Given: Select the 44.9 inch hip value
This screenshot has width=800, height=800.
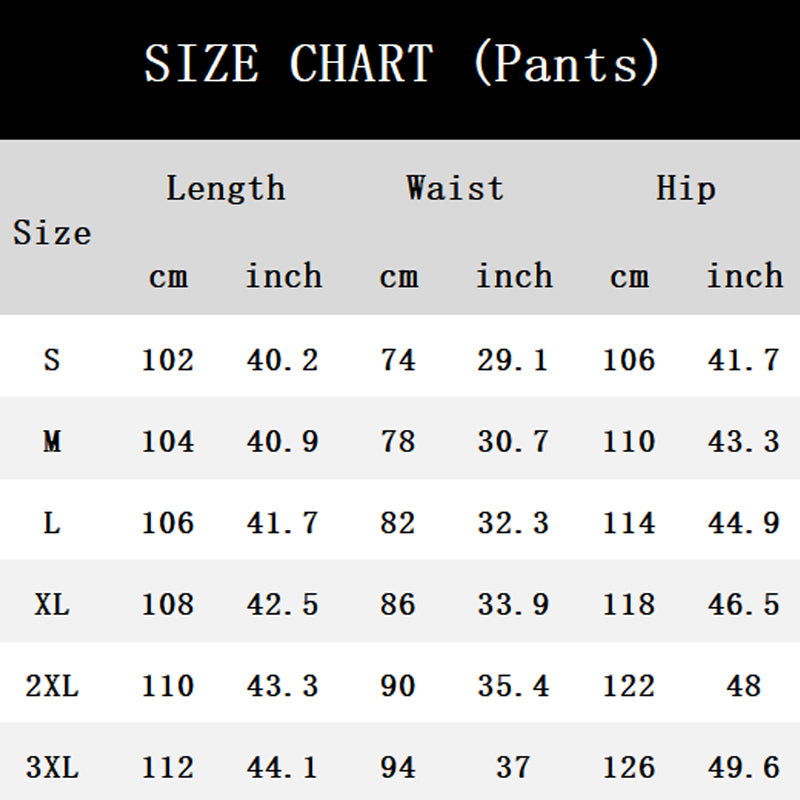Looking at the screenshot, I should 744,522.
